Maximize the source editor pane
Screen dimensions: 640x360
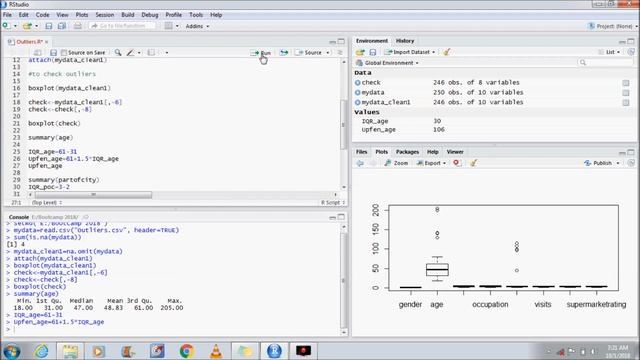(x=341, y=41)
